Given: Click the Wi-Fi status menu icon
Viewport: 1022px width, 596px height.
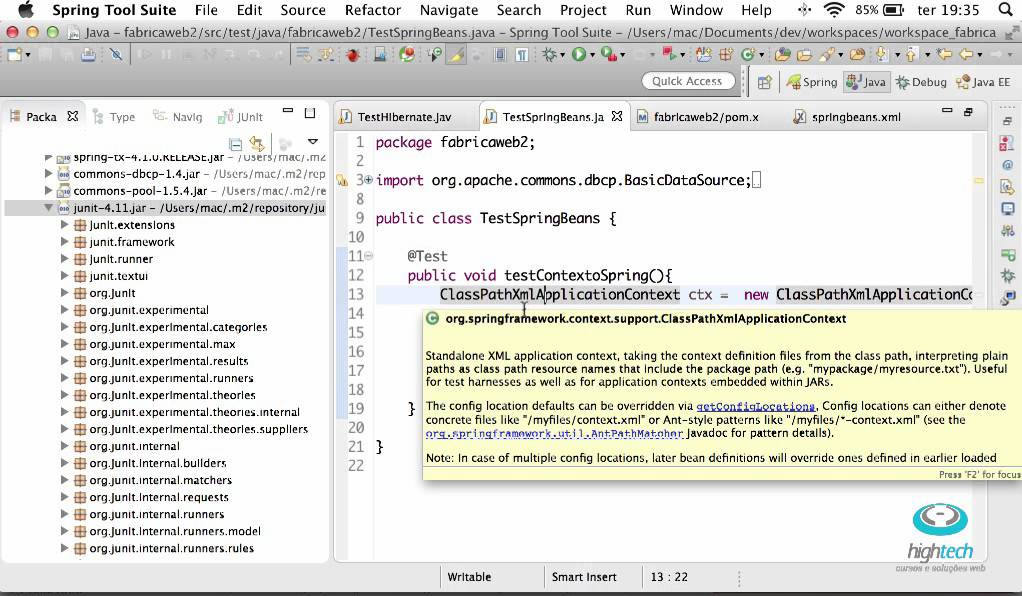Looking at the screenshot, I should [834, 10].
